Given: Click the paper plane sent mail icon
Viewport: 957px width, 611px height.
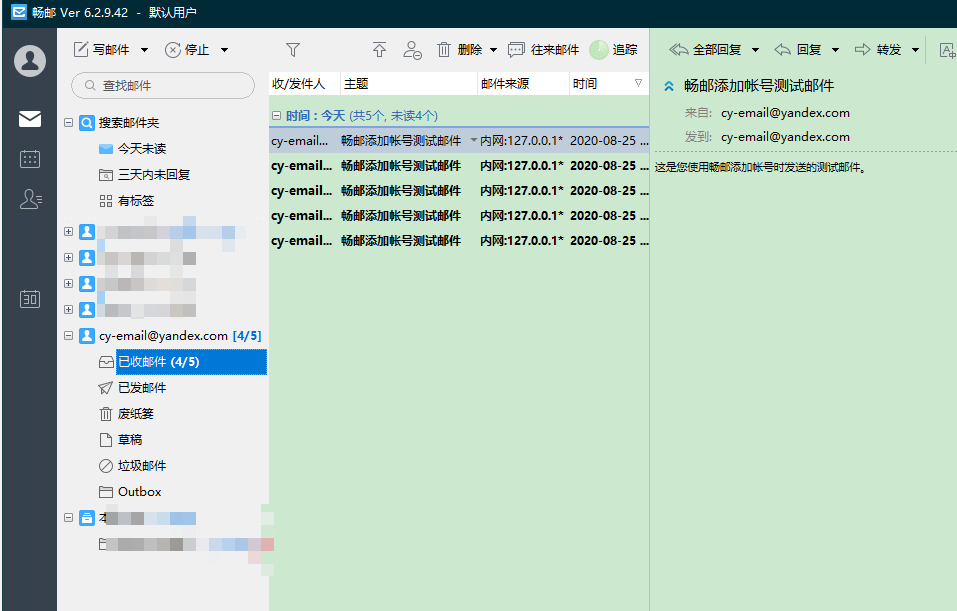Looking at the screenshot, I should tap(106, 388).
